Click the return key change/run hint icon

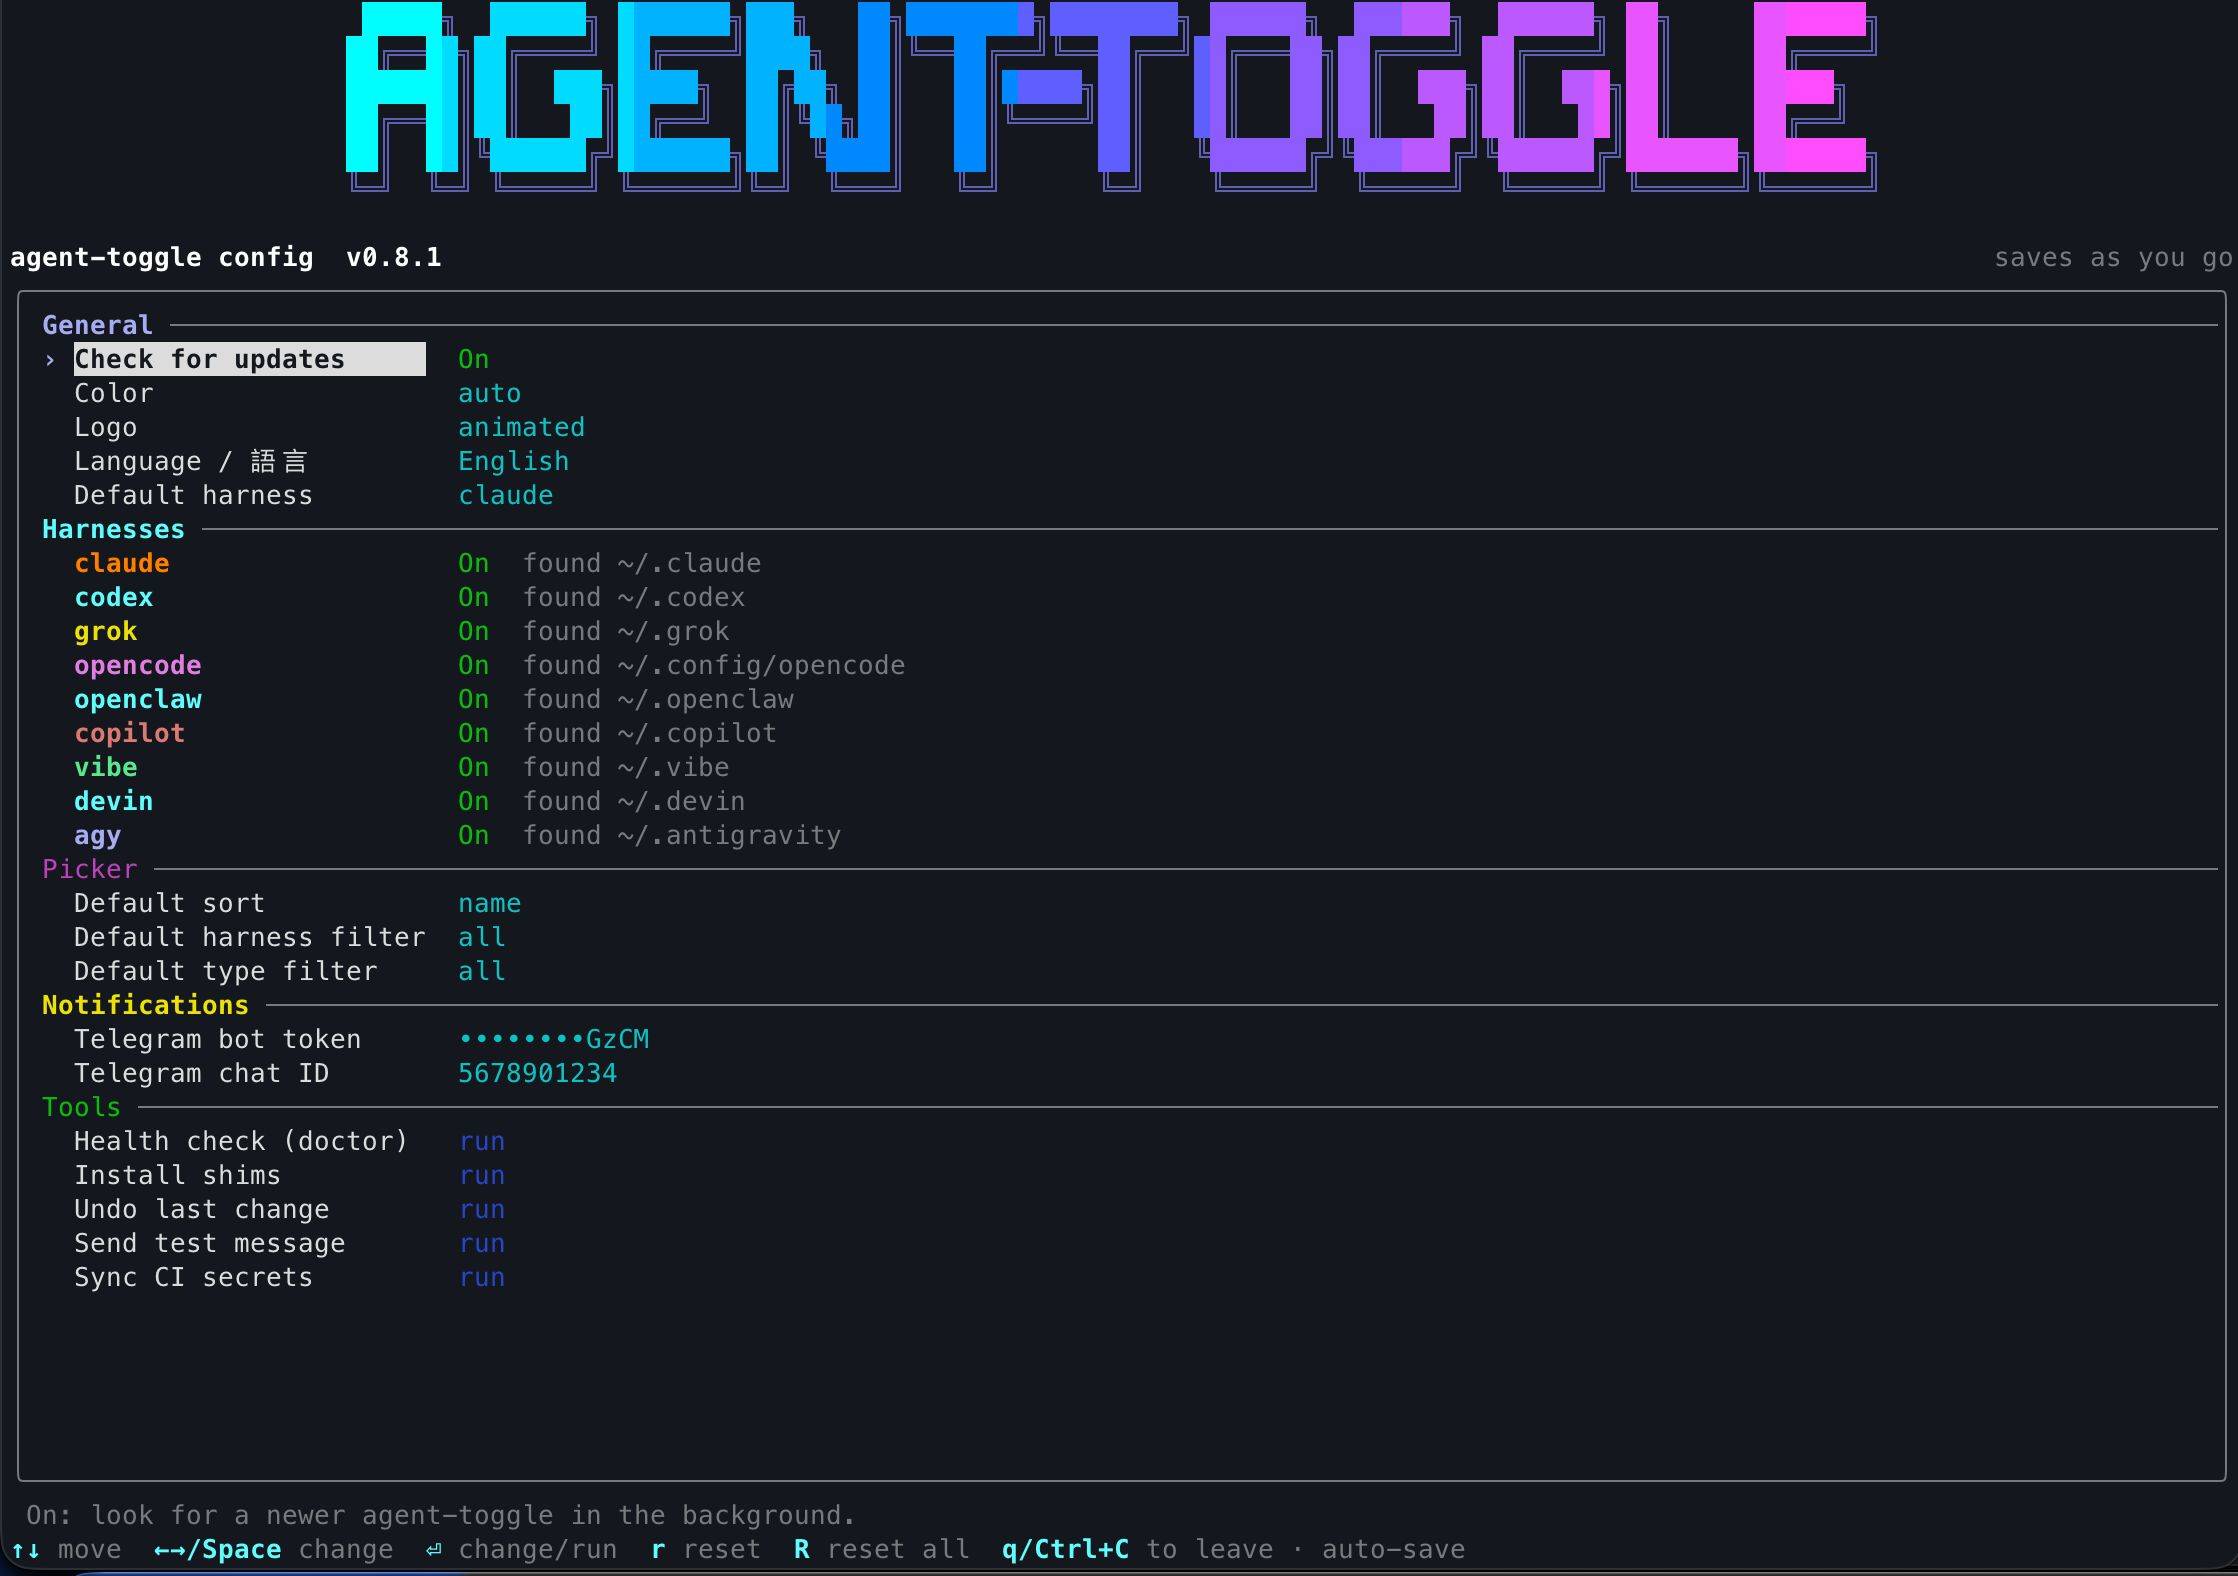click(x=433, y=1549)
